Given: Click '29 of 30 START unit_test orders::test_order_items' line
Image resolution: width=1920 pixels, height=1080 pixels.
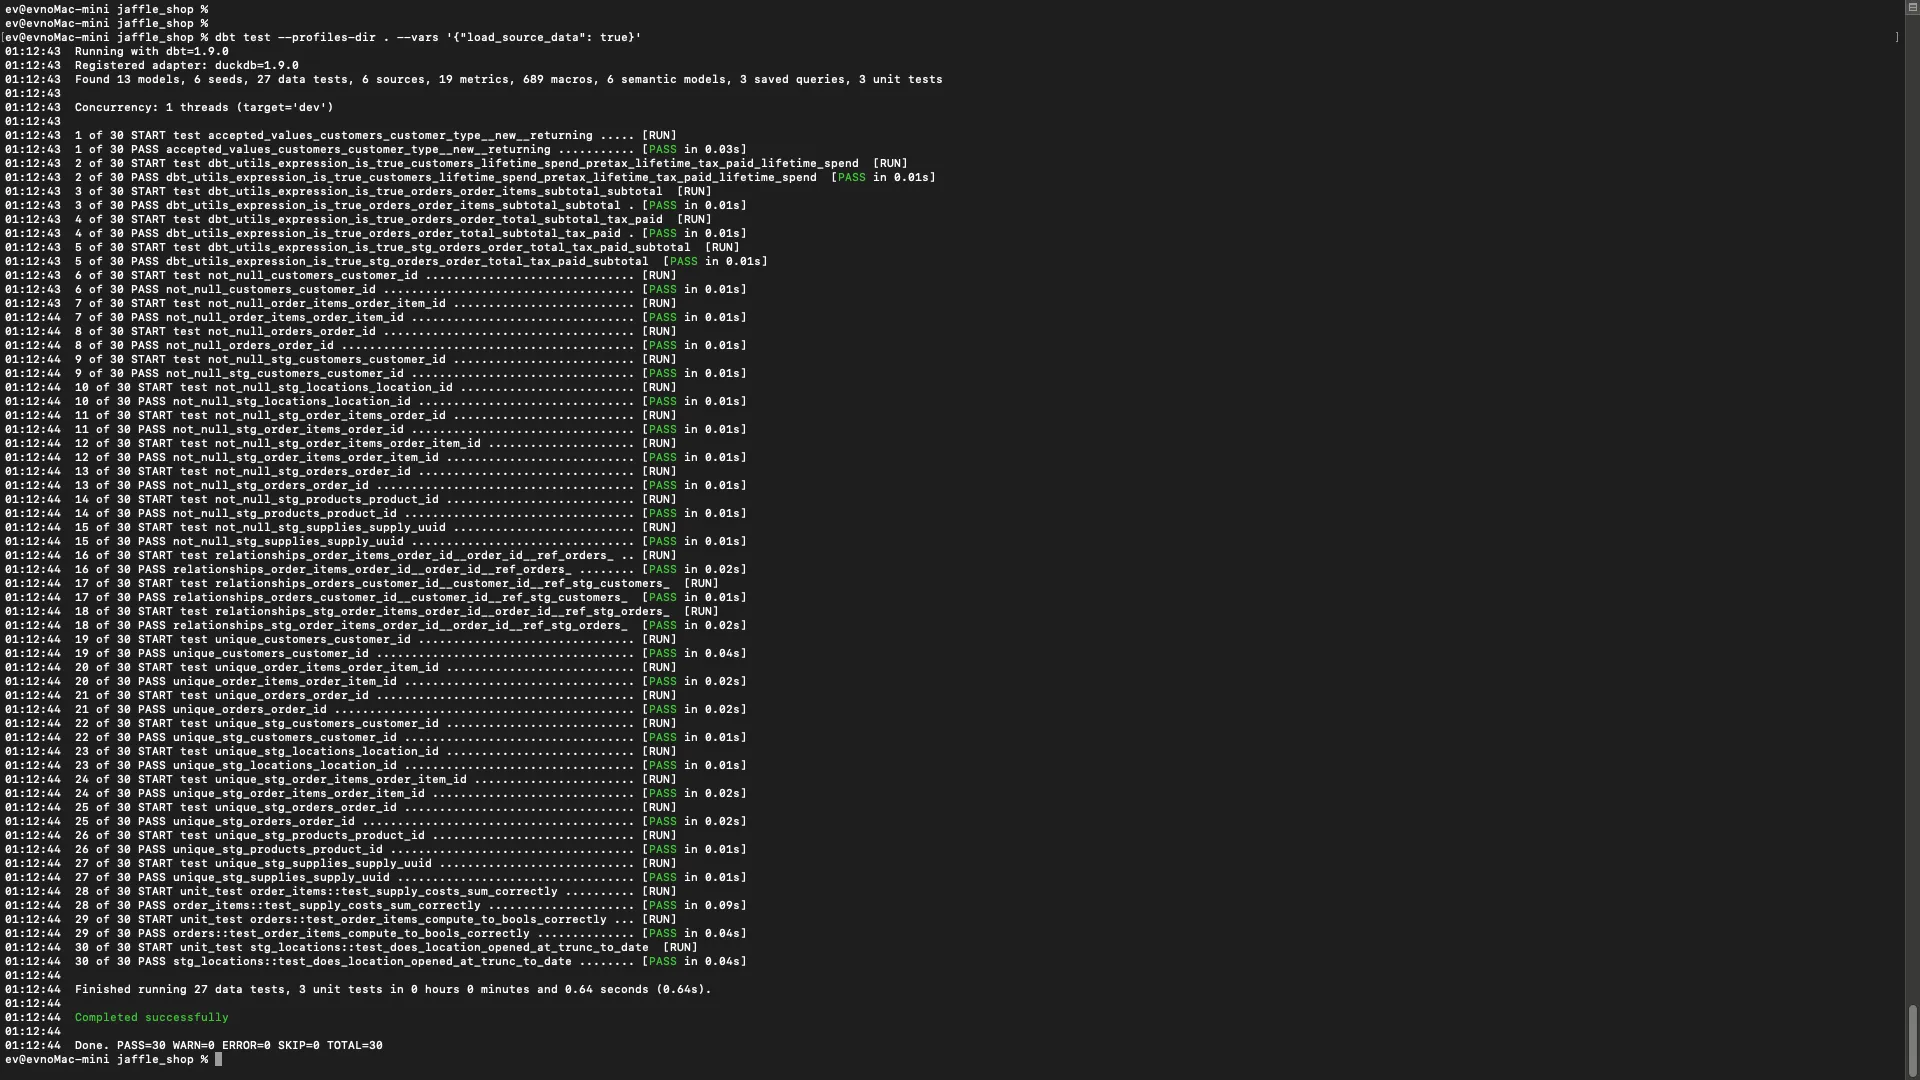Looking at the screenshot, I should (x=376, y=919).
